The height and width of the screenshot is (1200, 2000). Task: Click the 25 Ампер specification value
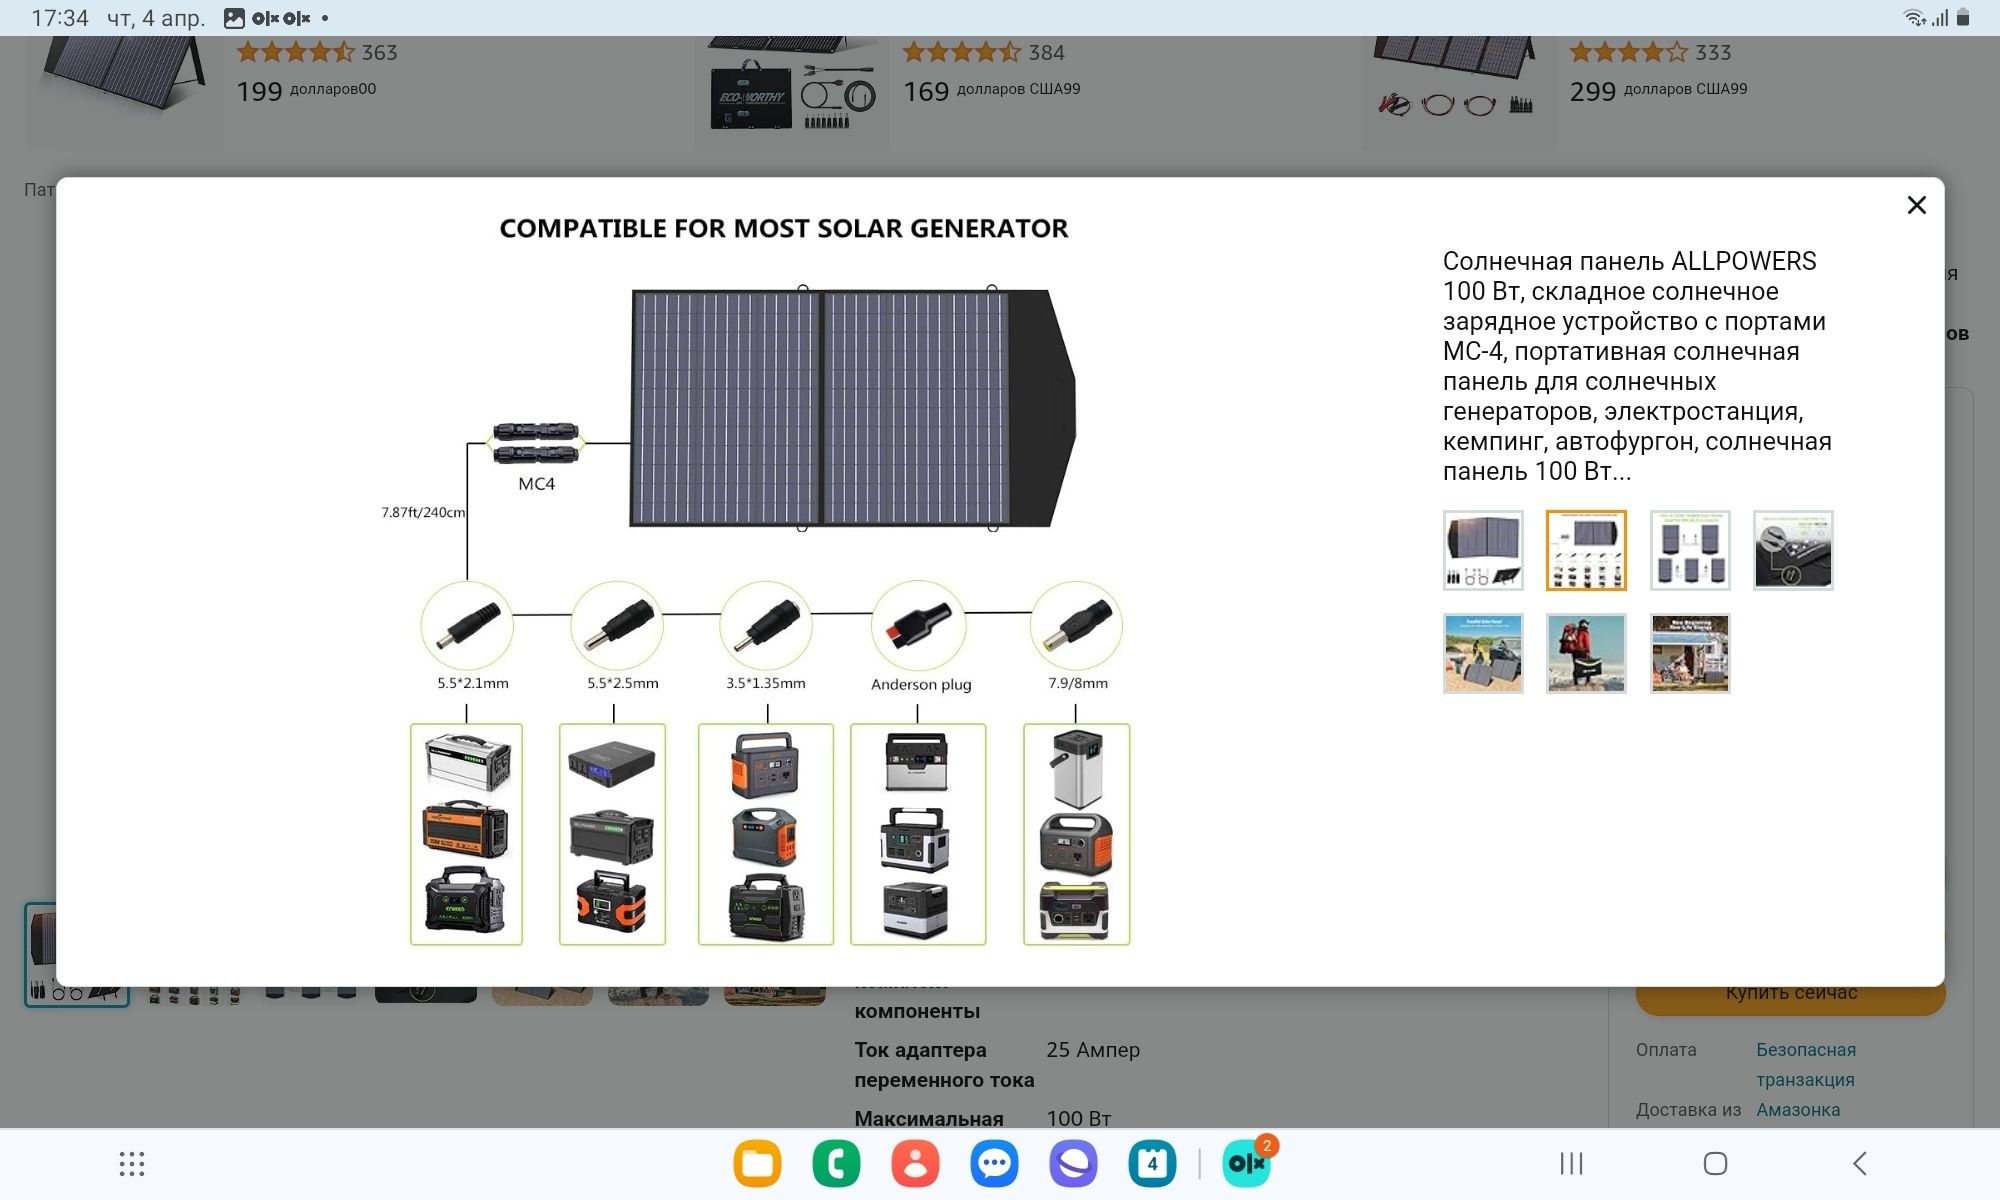(1093, 1050)
